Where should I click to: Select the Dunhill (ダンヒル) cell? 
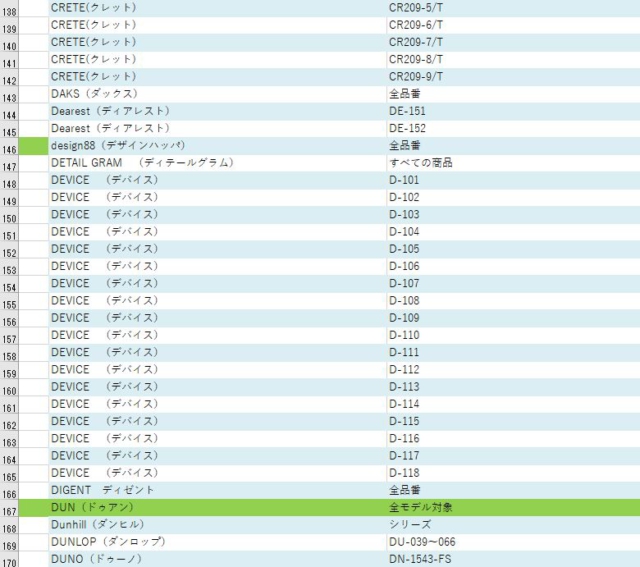click(x=217, y=525)
